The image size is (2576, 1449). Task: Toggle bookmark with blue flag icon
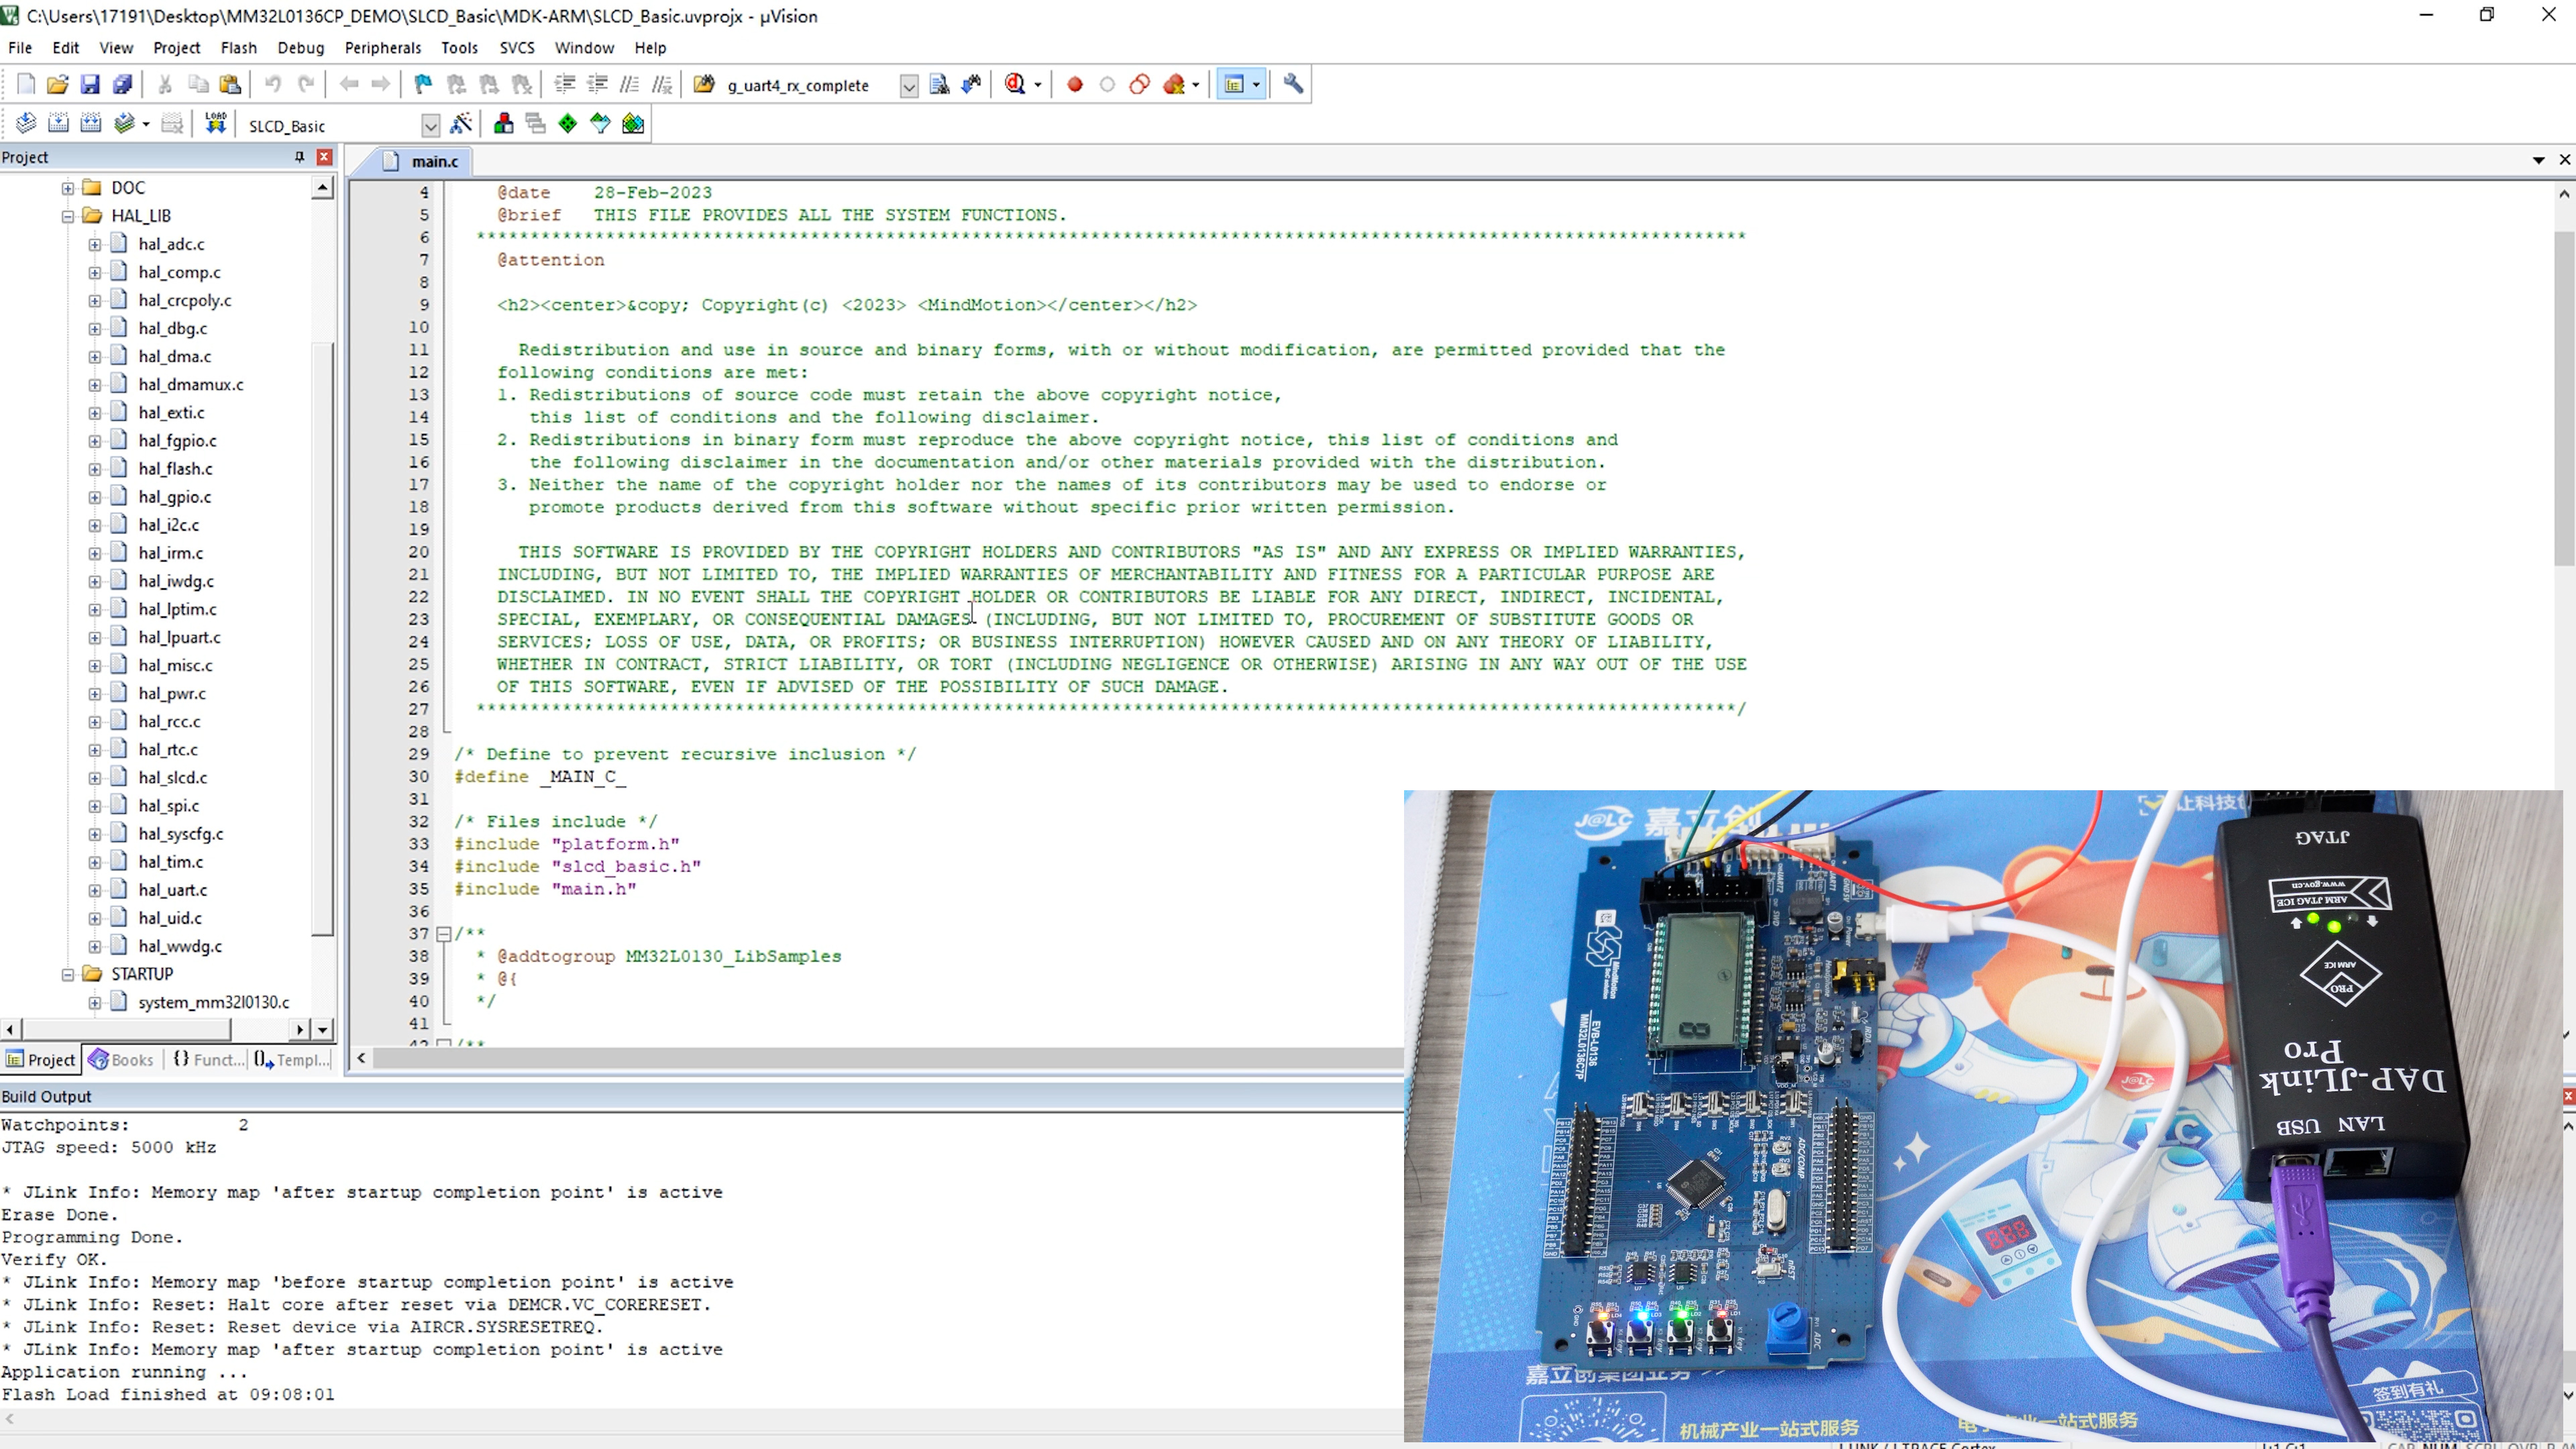coord(423,85)
